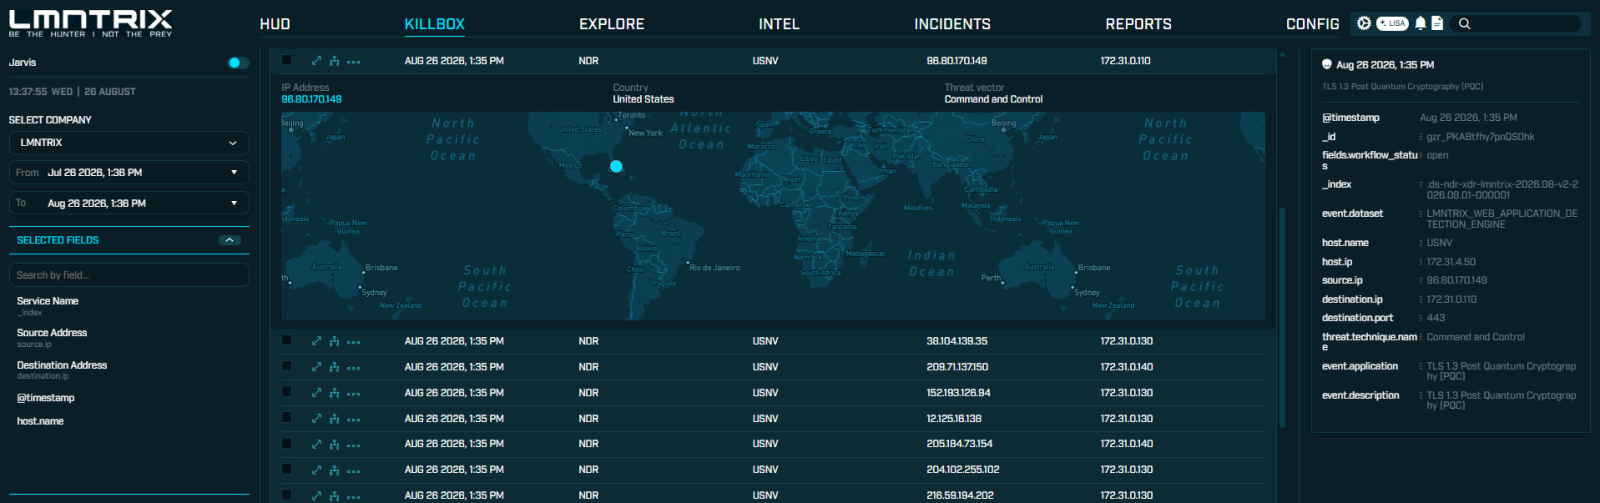The height and width of the screenshot is (503, 1600).
Task: Select the Service Name field
Action: [47, 301]
